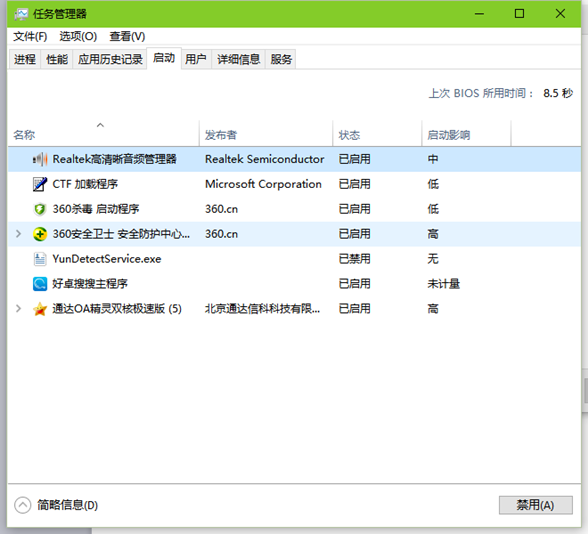Screen dimensions: 588x534
Task: Click the 好卓搜搜主程序 blue icon
Action: pyautogui.click(x=40, y=284)
